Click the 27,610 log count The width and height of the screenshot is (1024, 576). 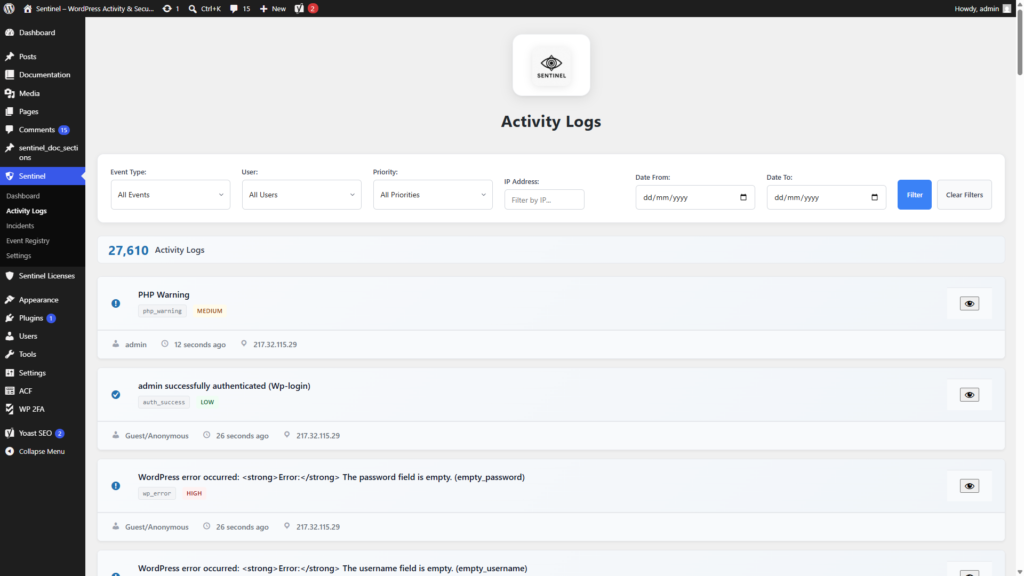click(128, 250)
